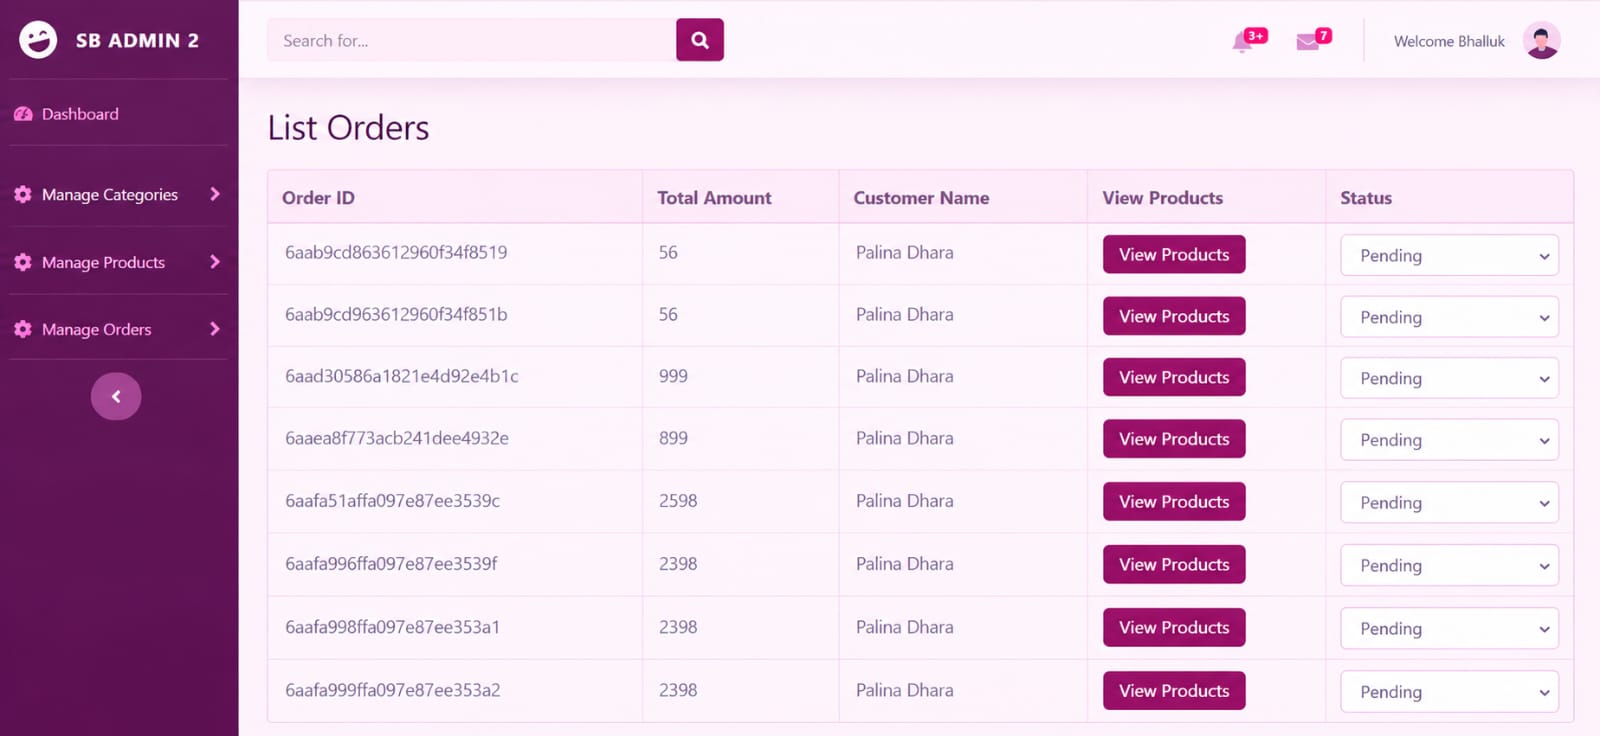Open status dropdown for order 6aab9cd963612960f34f851b
1600x736 pixels.
click(1449, 317)
